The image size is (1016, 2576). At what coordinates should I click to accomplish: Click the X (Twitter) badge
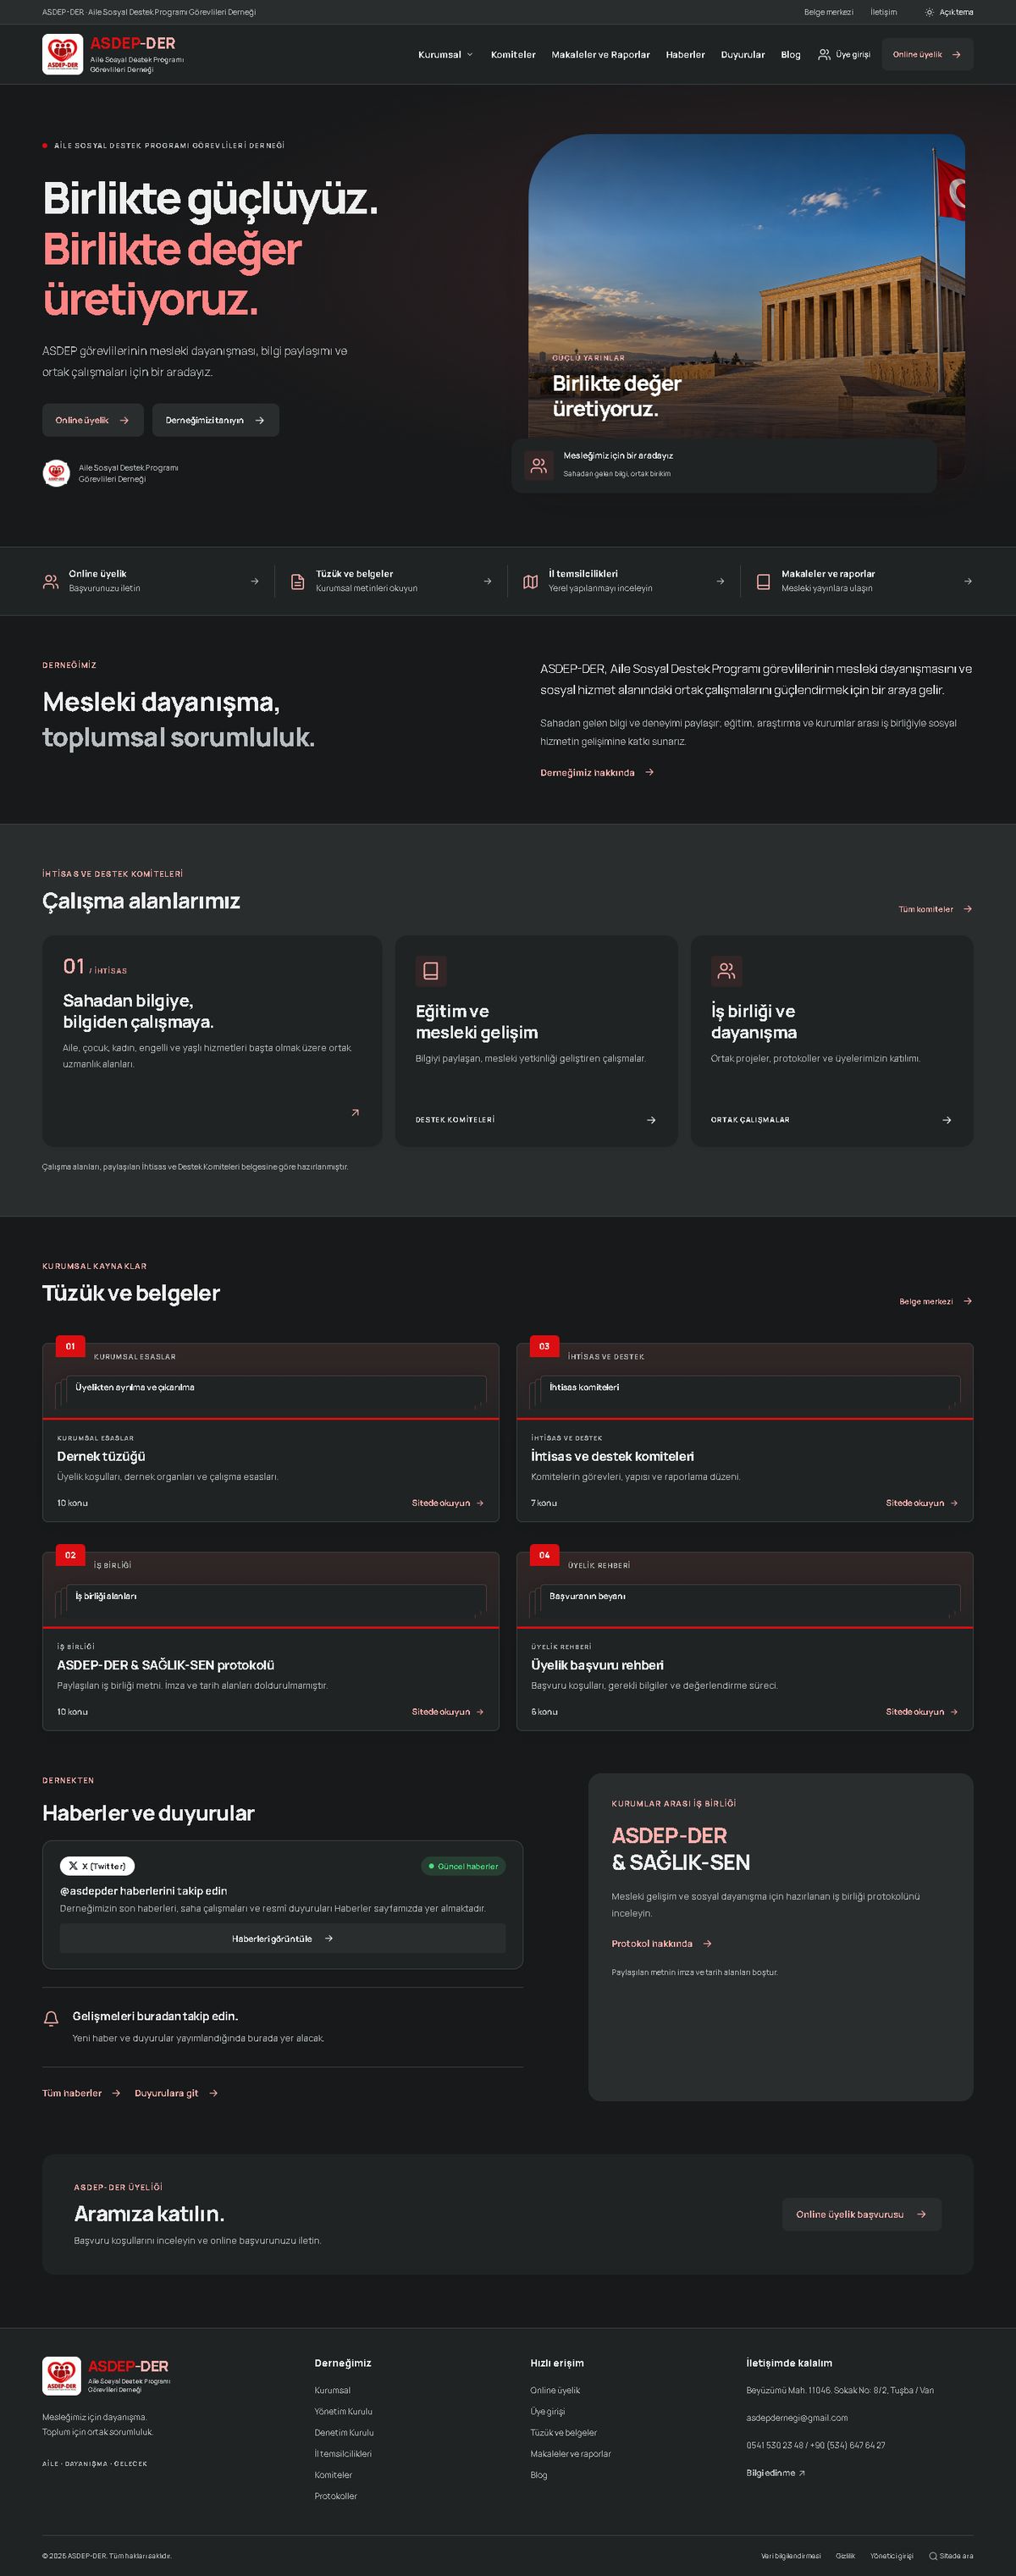pyautogui.click(x=97, y=1865)
